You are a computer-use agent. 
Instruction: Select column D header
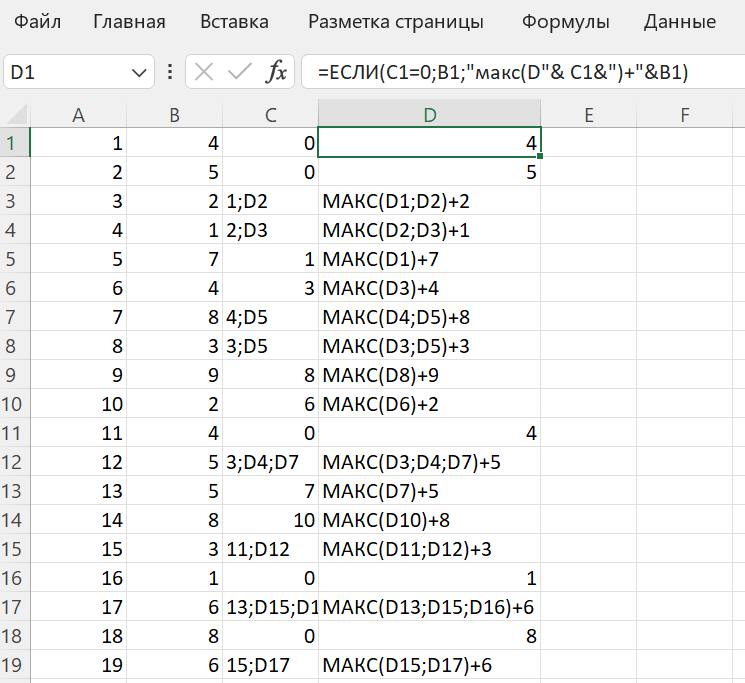click(x=429, y=115)
